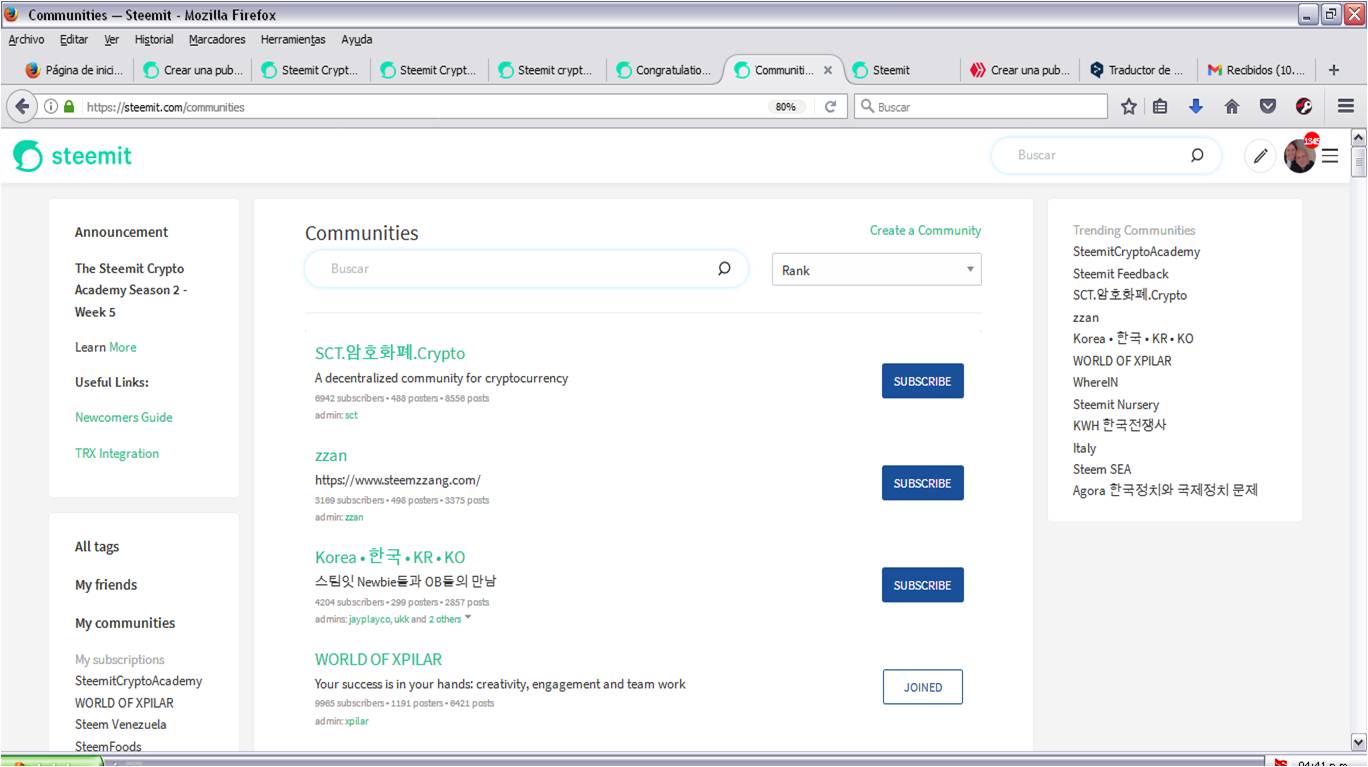Open the Editar menu
This screenshot has height=767, width=1368.
pos(74,40)
